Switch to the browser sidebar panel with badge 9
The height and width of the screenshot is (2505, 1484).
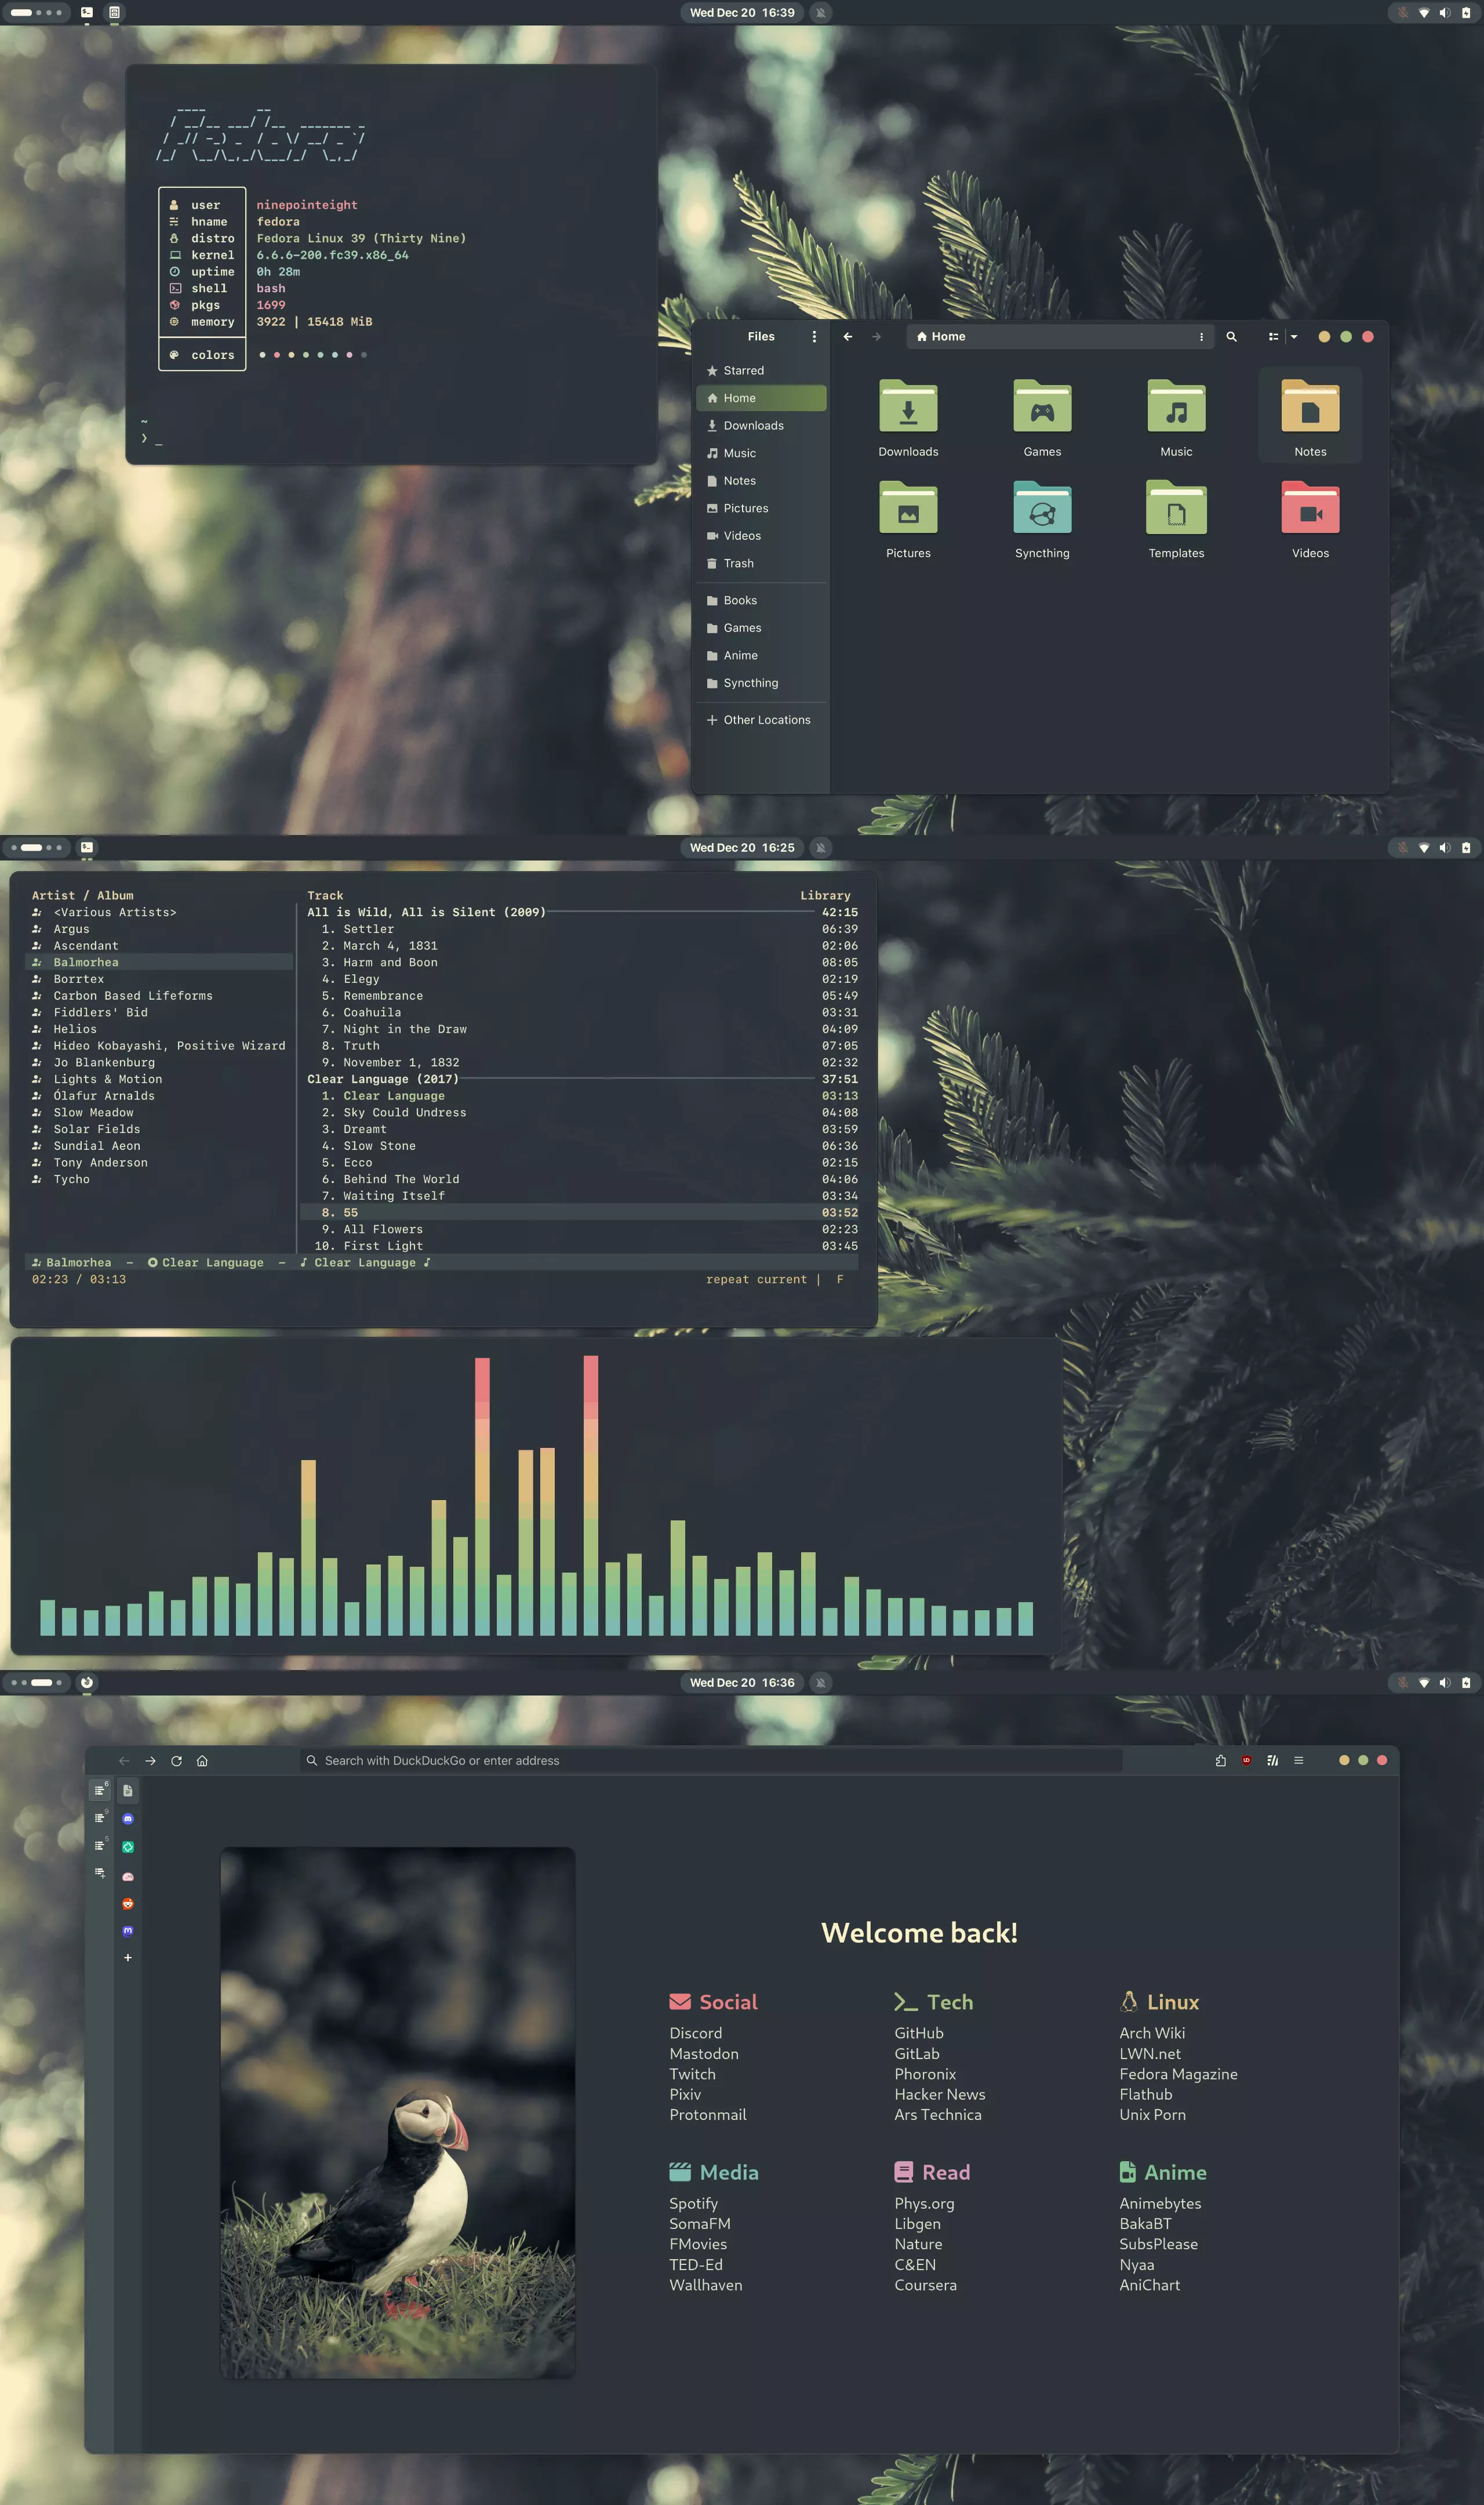(100, 1818)
